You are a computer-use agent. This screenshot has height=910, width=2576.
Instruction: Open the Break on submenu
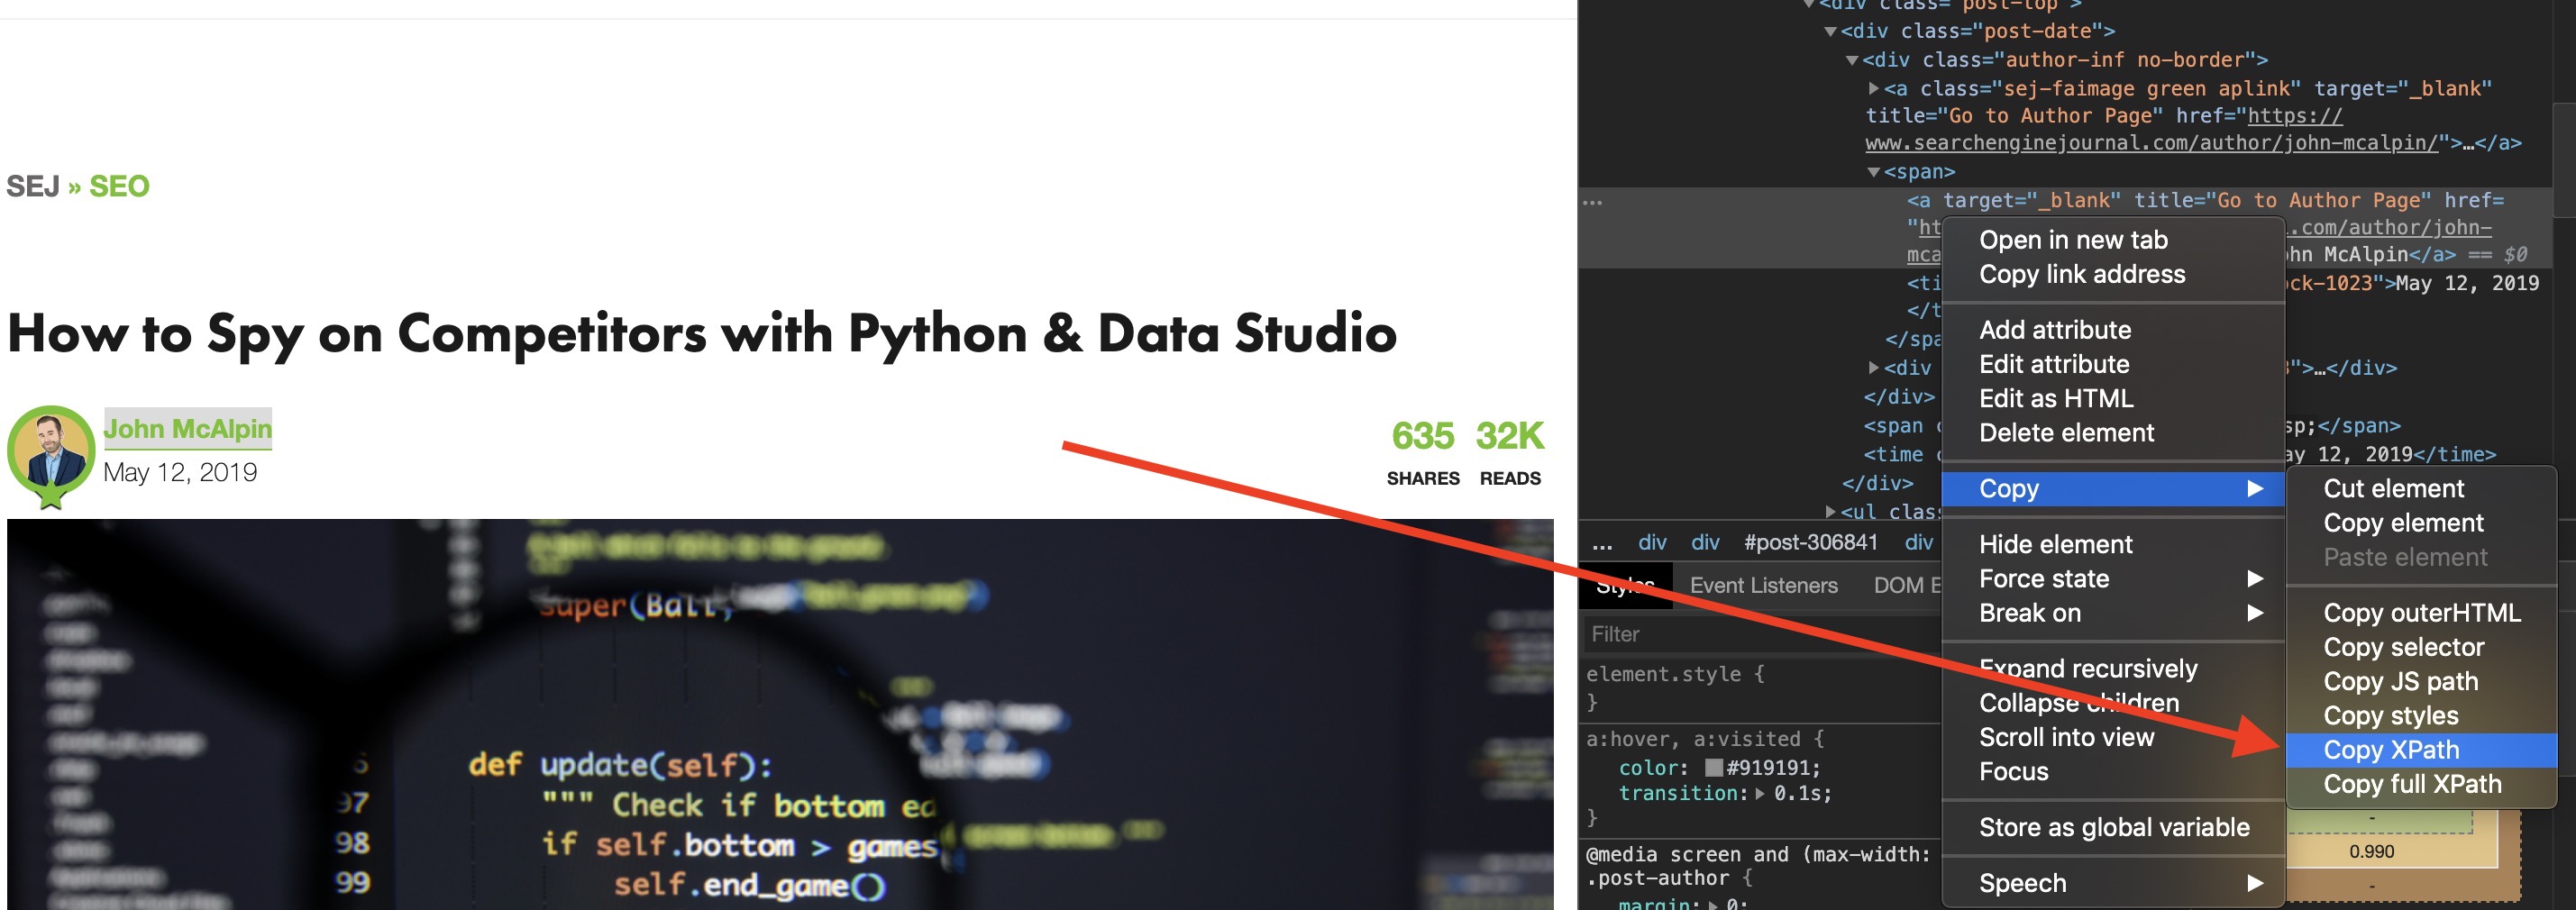click(2030, 612)
